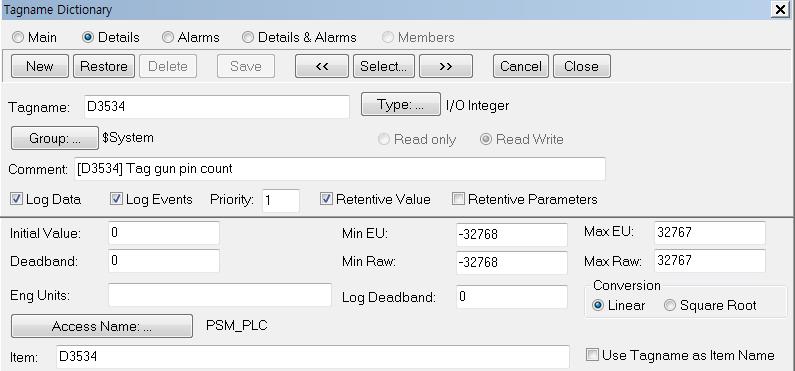Go to previous tag with << button
795x371 pixels.
(322, 66)
